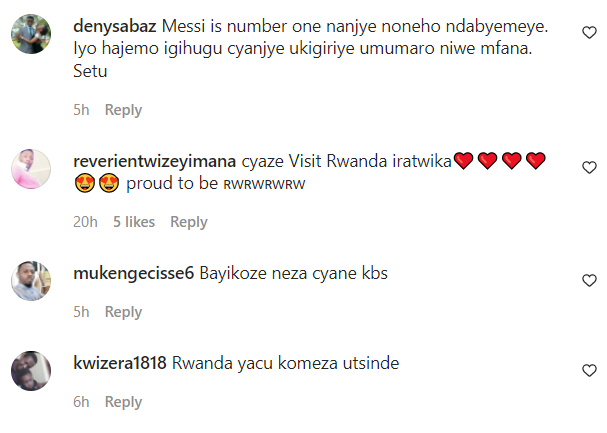Visit mukengecisse6's profile via username
The width and height of the screenshot is (607, 433).
tap(134, 273)
